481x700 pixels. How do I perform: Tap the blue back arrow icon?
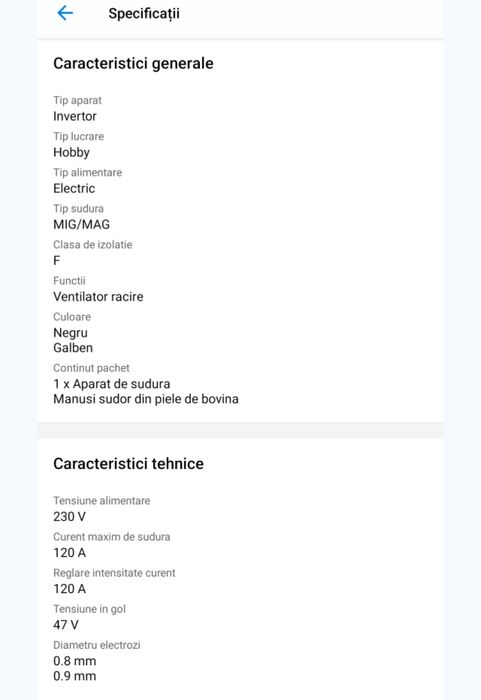[65, 13]
